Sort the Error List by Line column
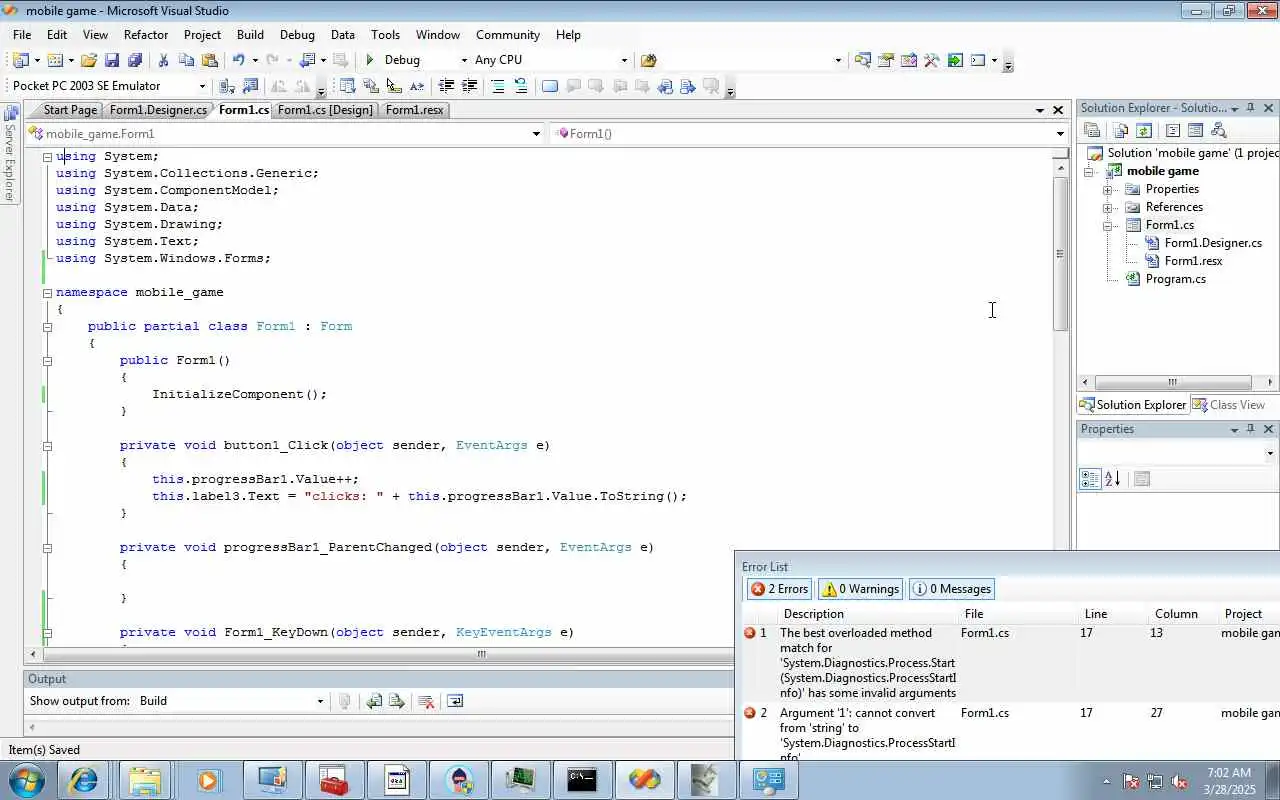The height and width of the screenshot is (800, 1280). (1095, 614)
